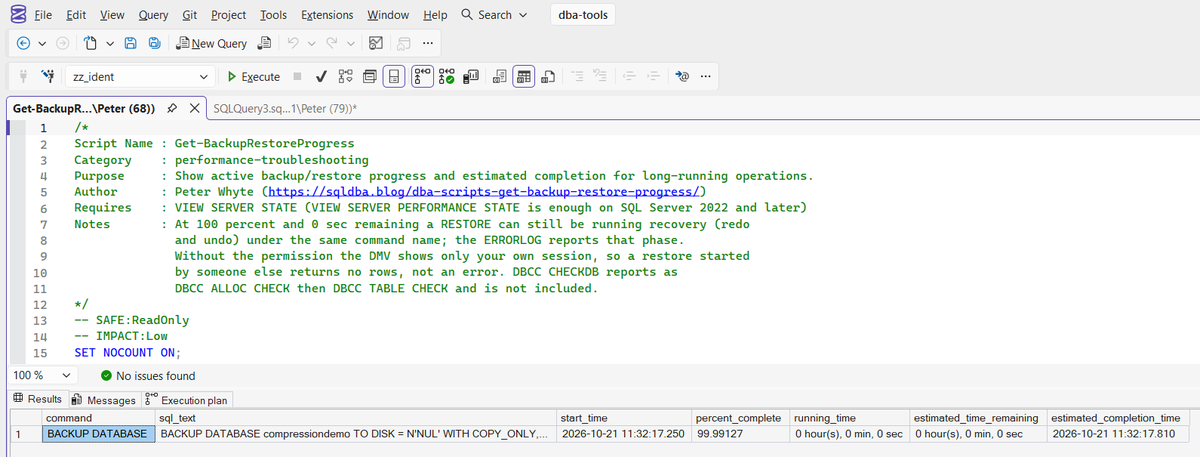The height and width of the screenshot is (457, 1200).
Task: Click the New Item file icon
Action: [x=89, y=43]
